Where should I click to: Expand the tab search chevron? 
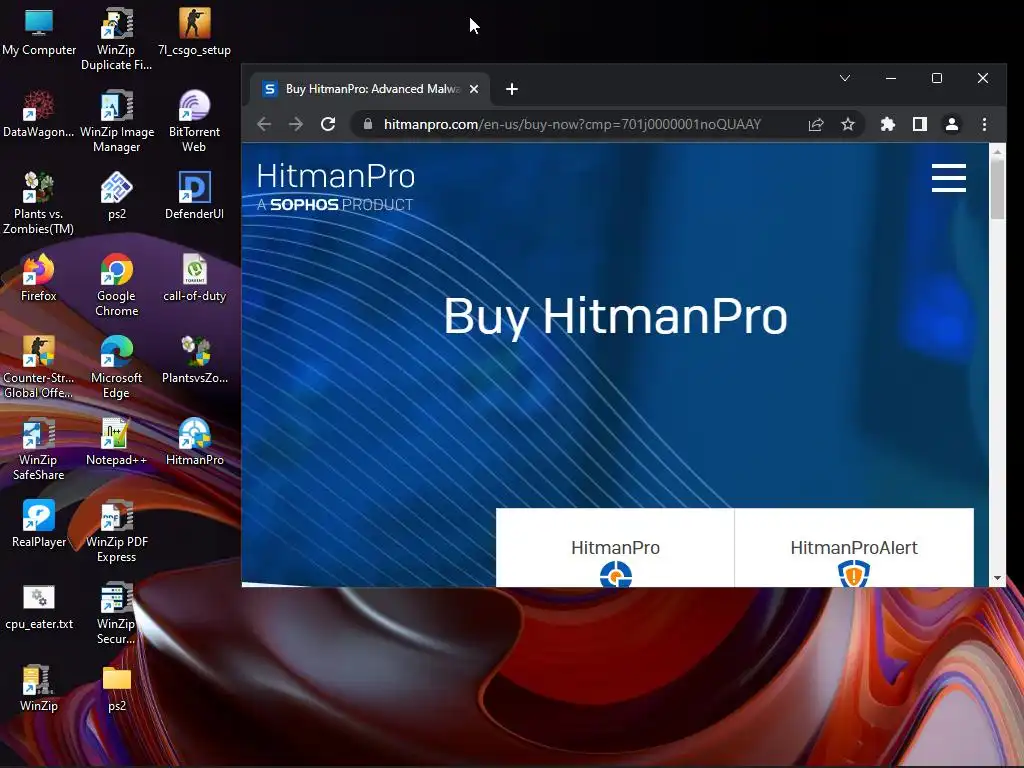844,78
